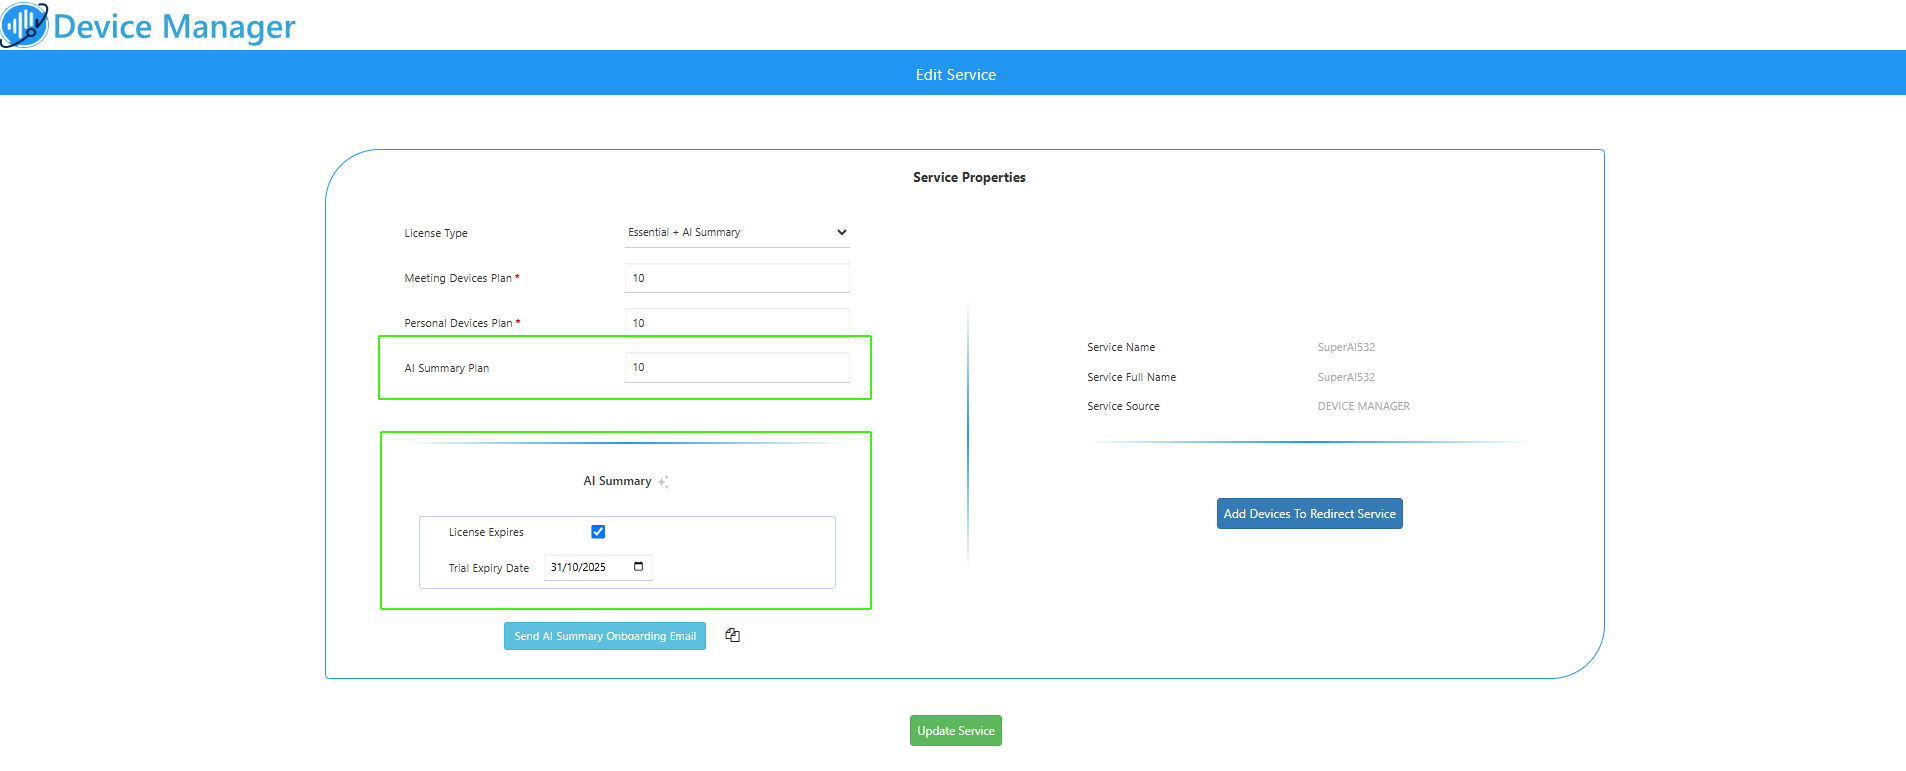The image size is (1906, 771).
Task: Click the Device Manager logo icon
Action: tap(25, 25)
